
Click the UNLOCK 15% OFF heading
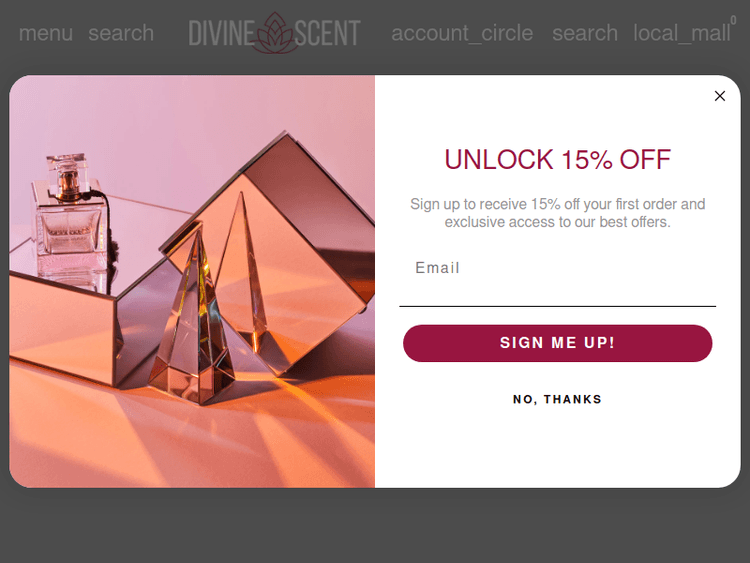pyautogui.click(x=557, y=159)
